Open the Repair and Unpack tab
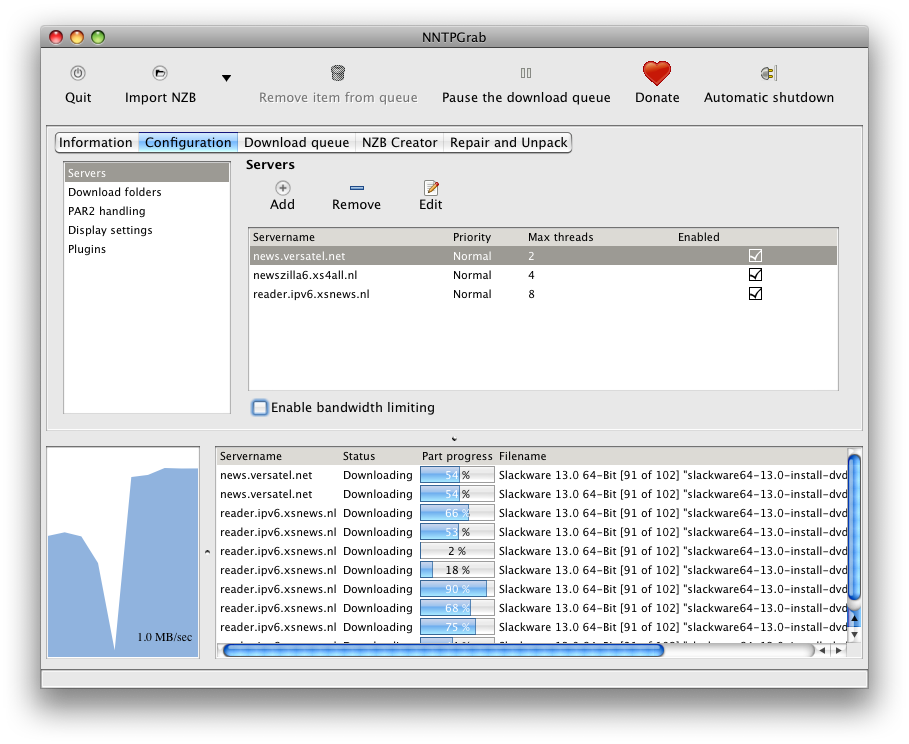The image size is (909, 744). pyautogui.click(x=508, y=143)
